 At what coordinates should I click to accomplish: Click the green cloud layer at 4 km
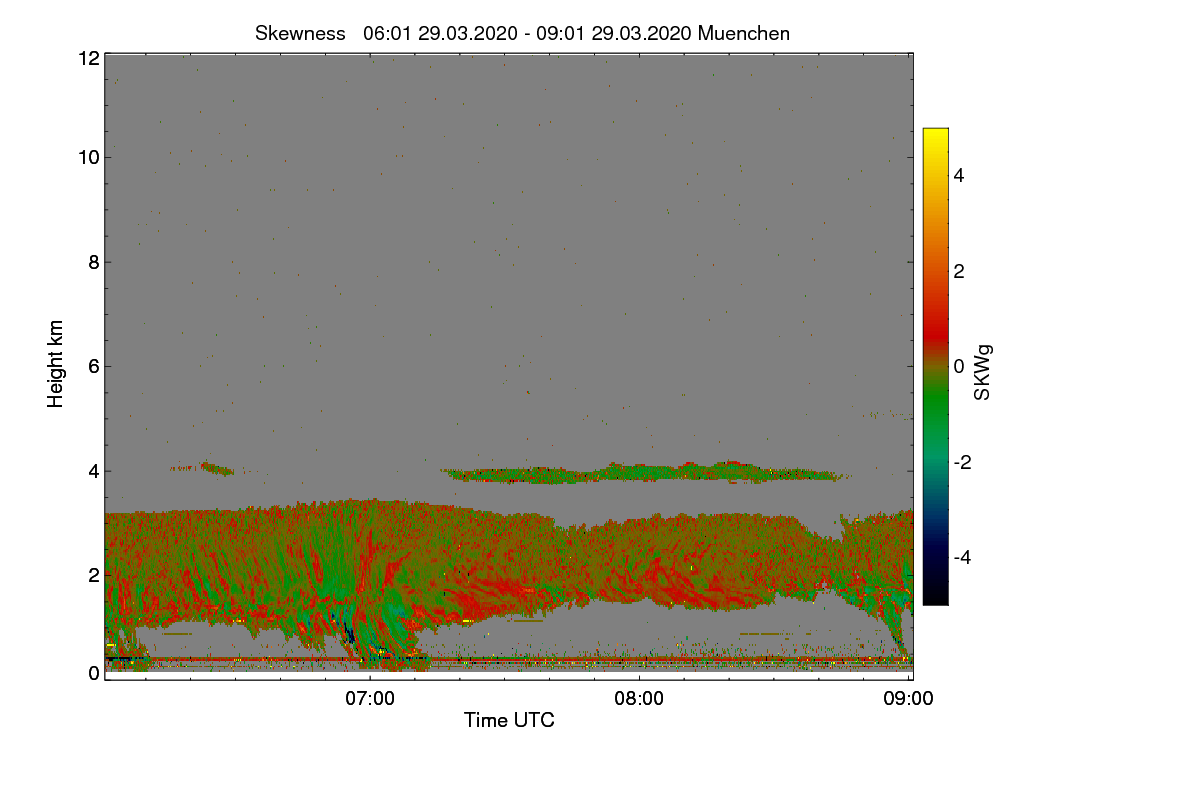point(645,473)
